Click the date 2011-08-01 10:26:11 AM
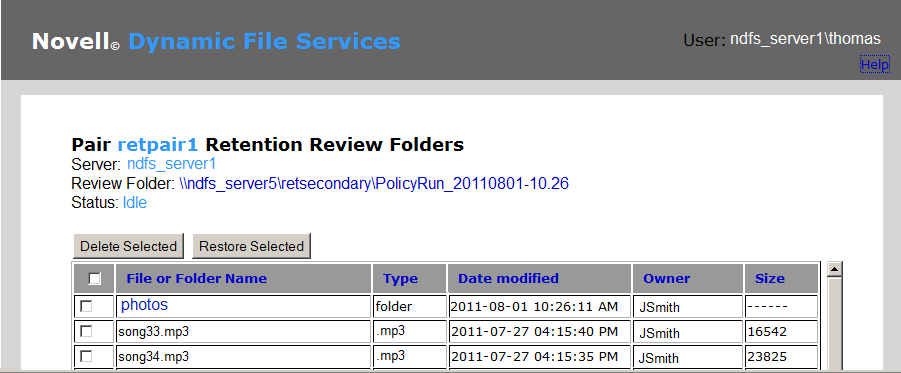 (534, 307)
